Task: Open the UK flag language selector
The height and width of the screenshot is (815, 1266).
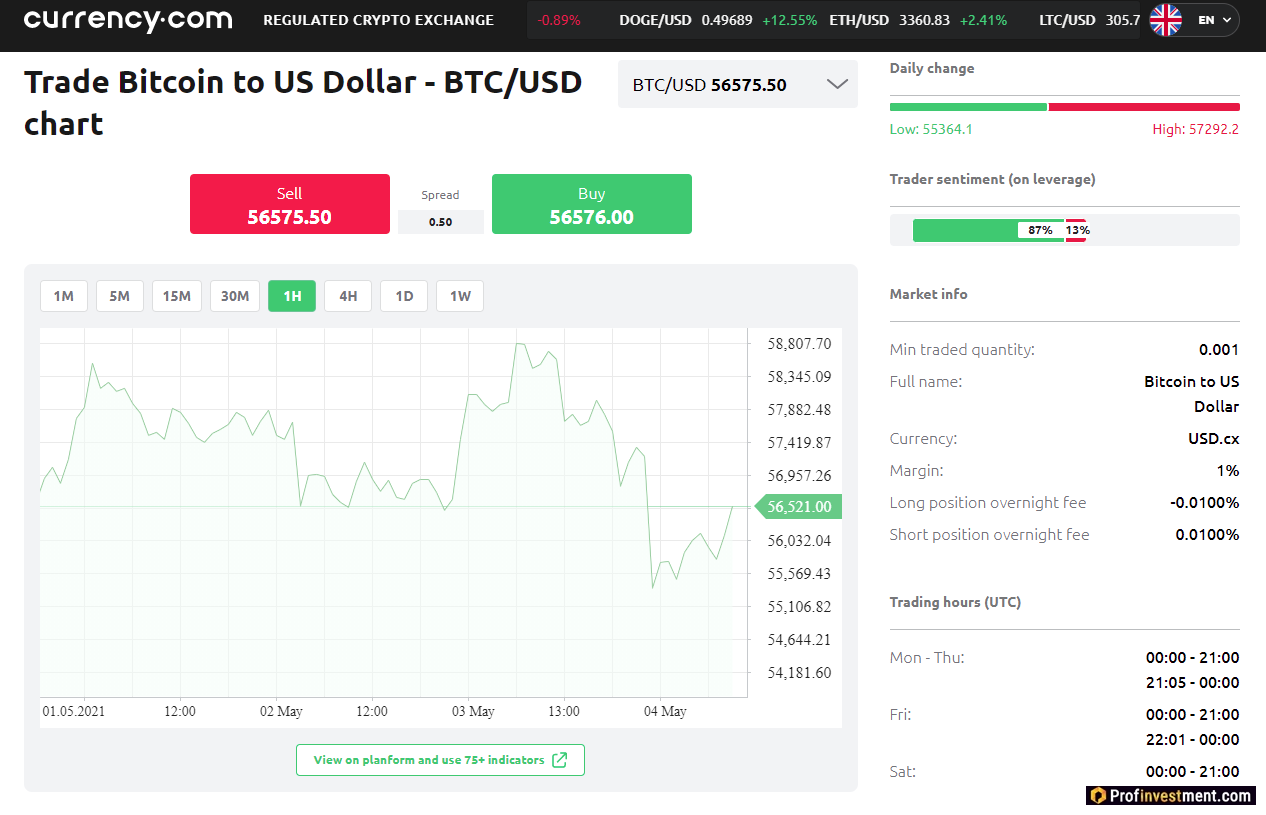Action: [x=1165, y=19]
